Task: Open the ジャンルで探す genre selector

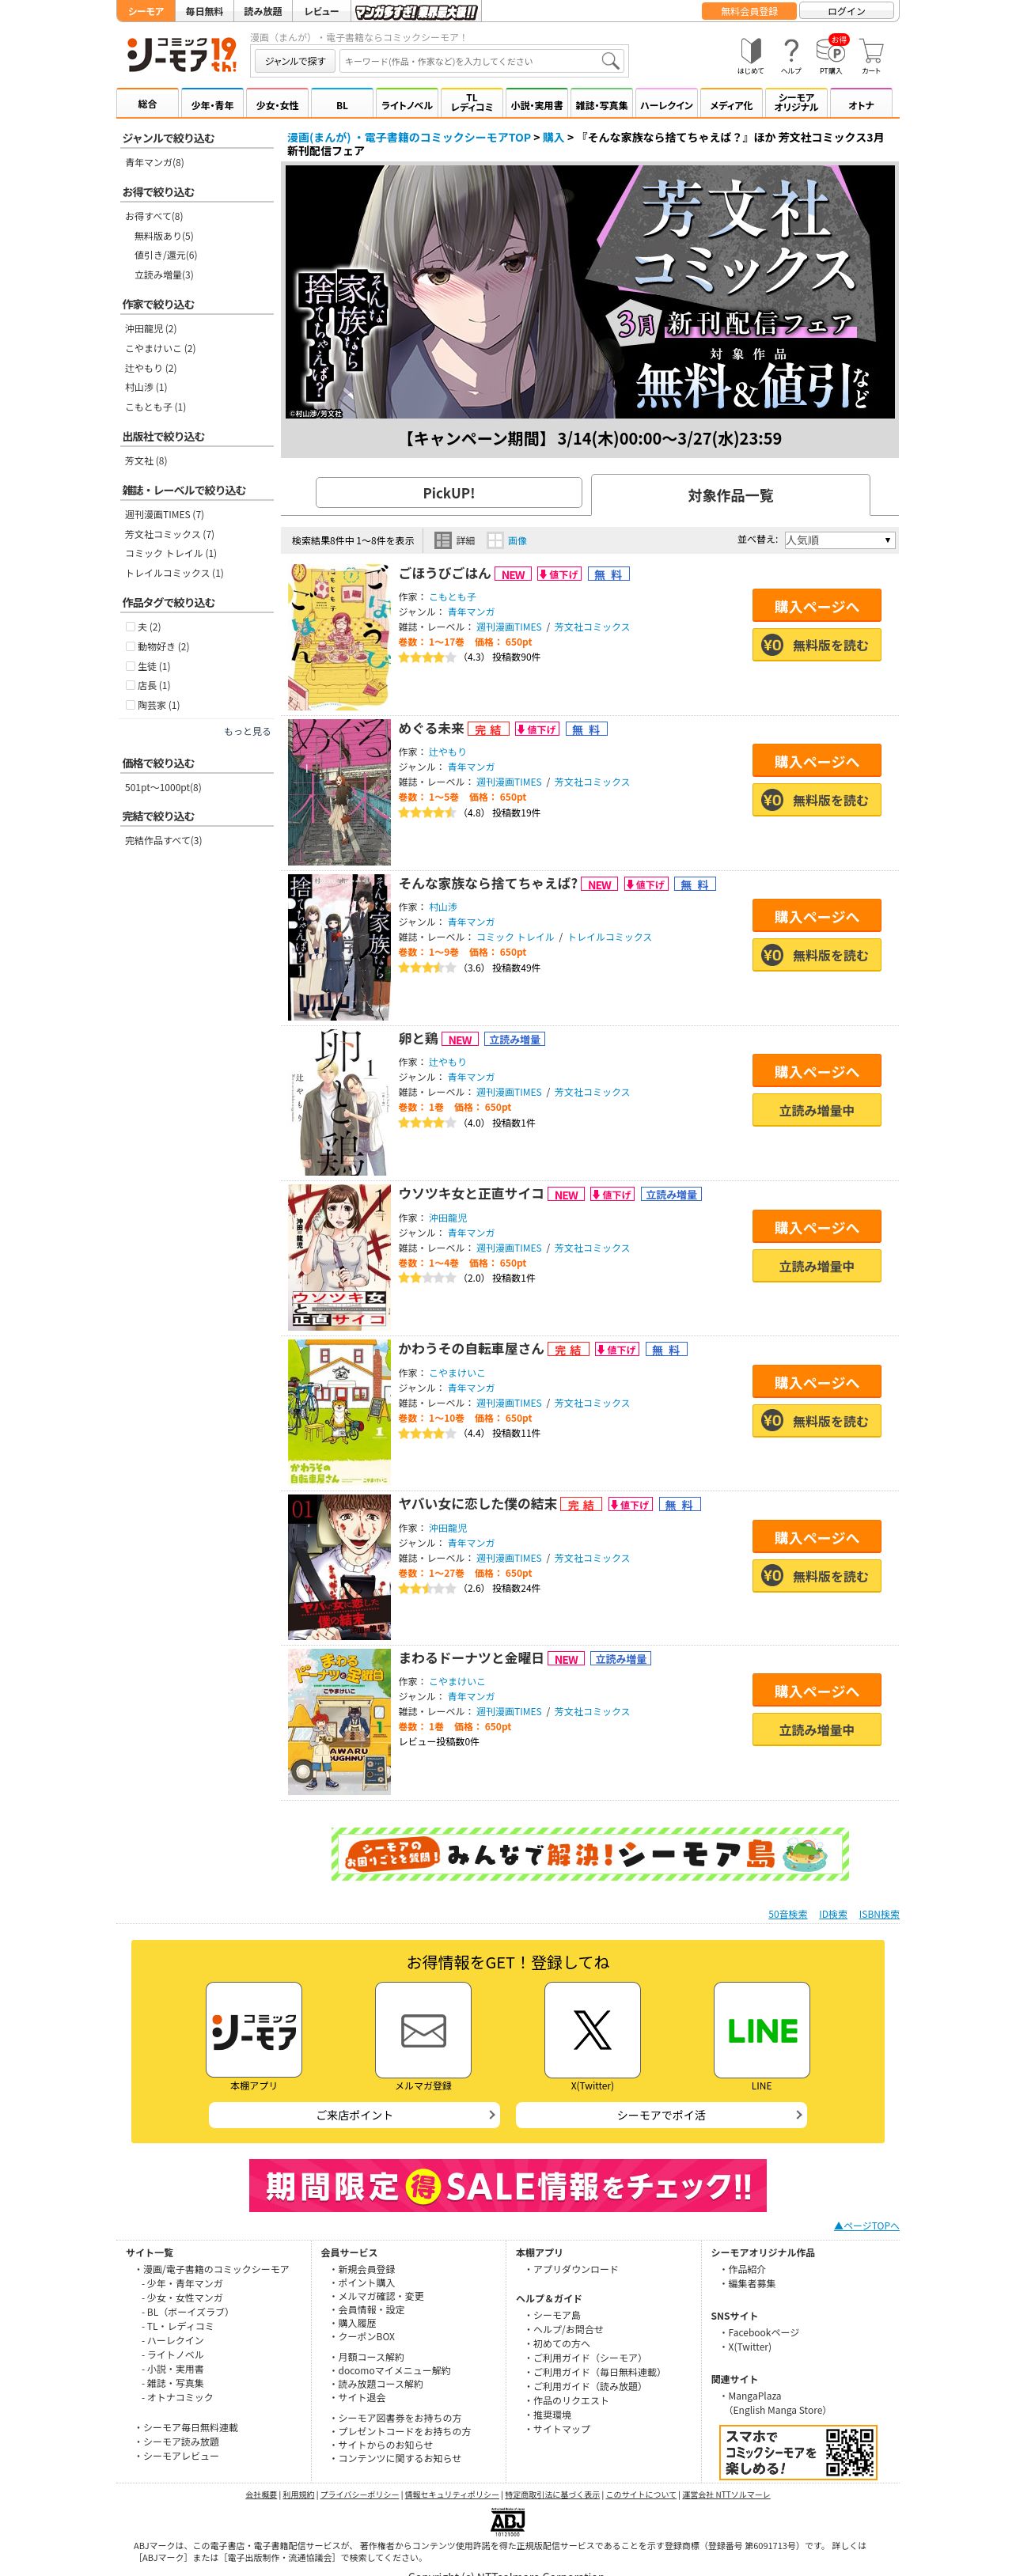Action: pyautogui.click(x=295, y=61)
